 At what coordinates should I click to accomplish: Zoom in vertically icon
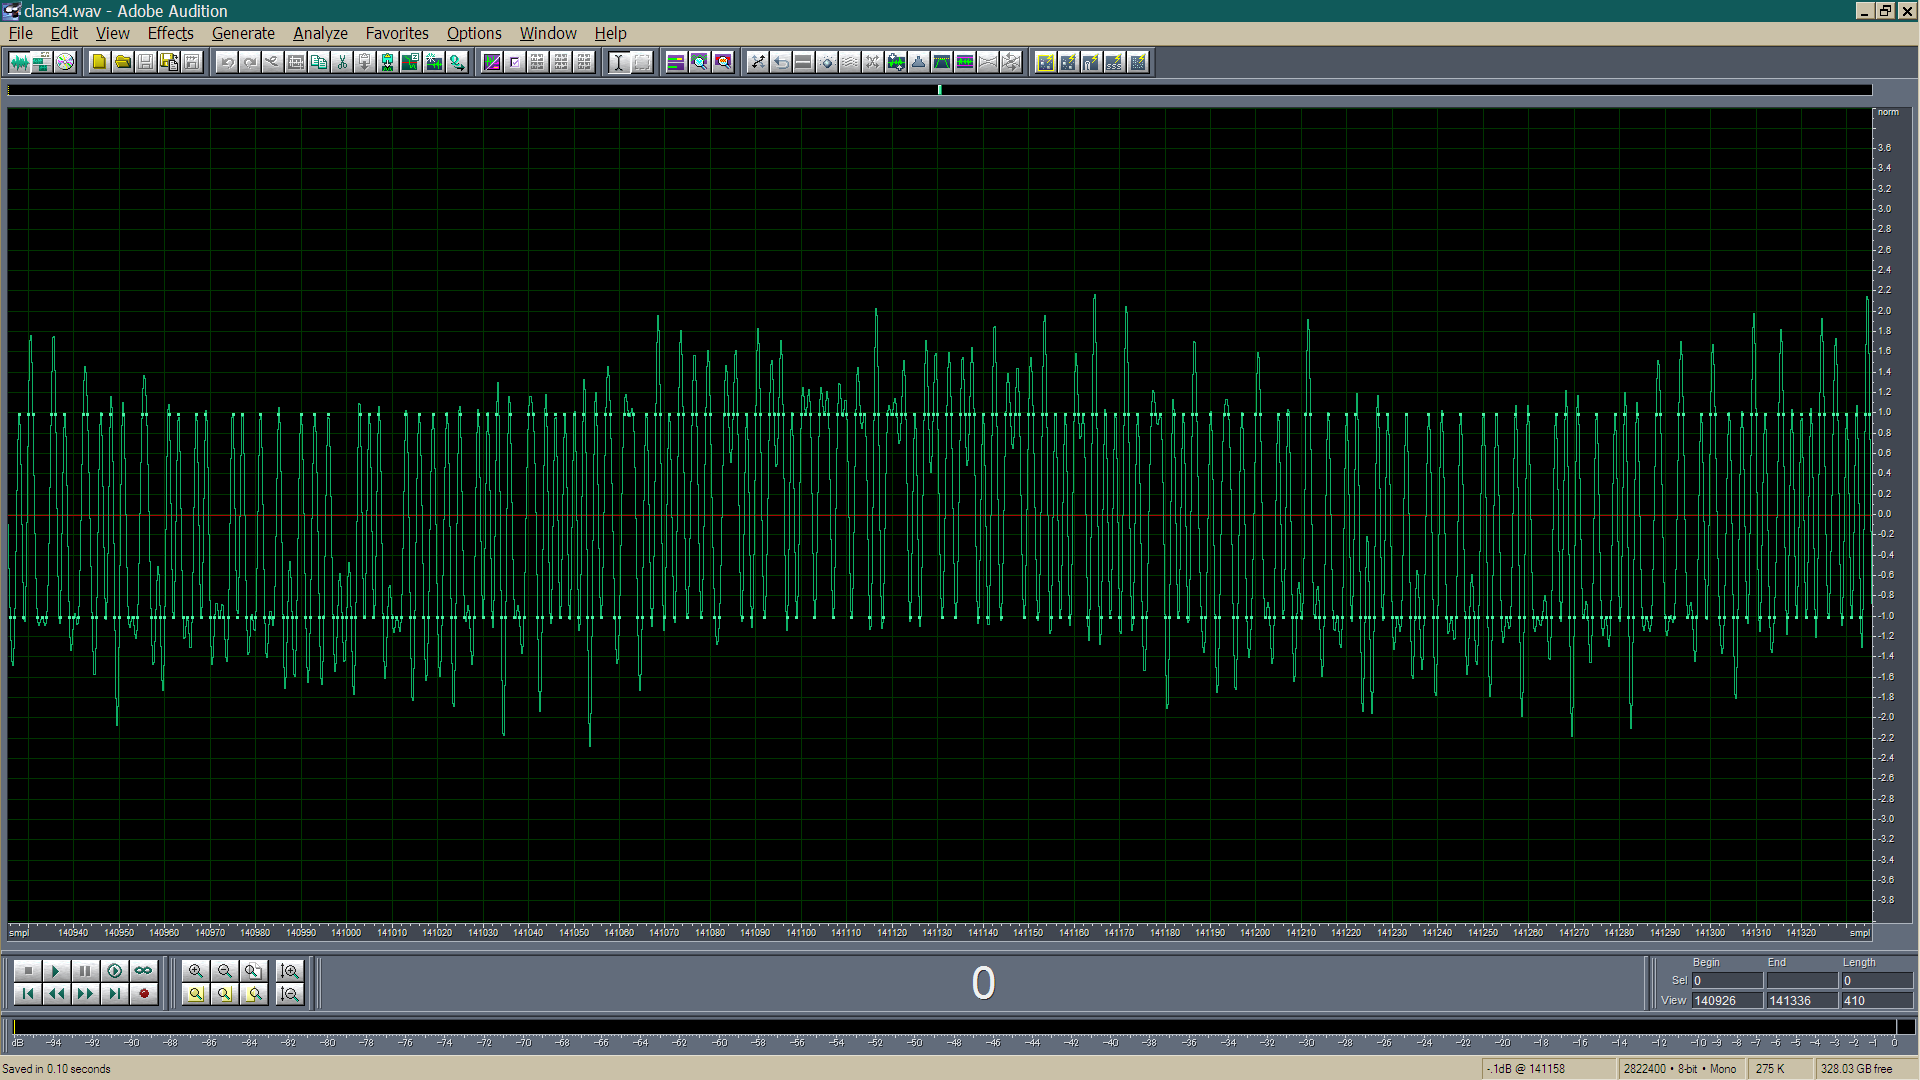(289, 970)
